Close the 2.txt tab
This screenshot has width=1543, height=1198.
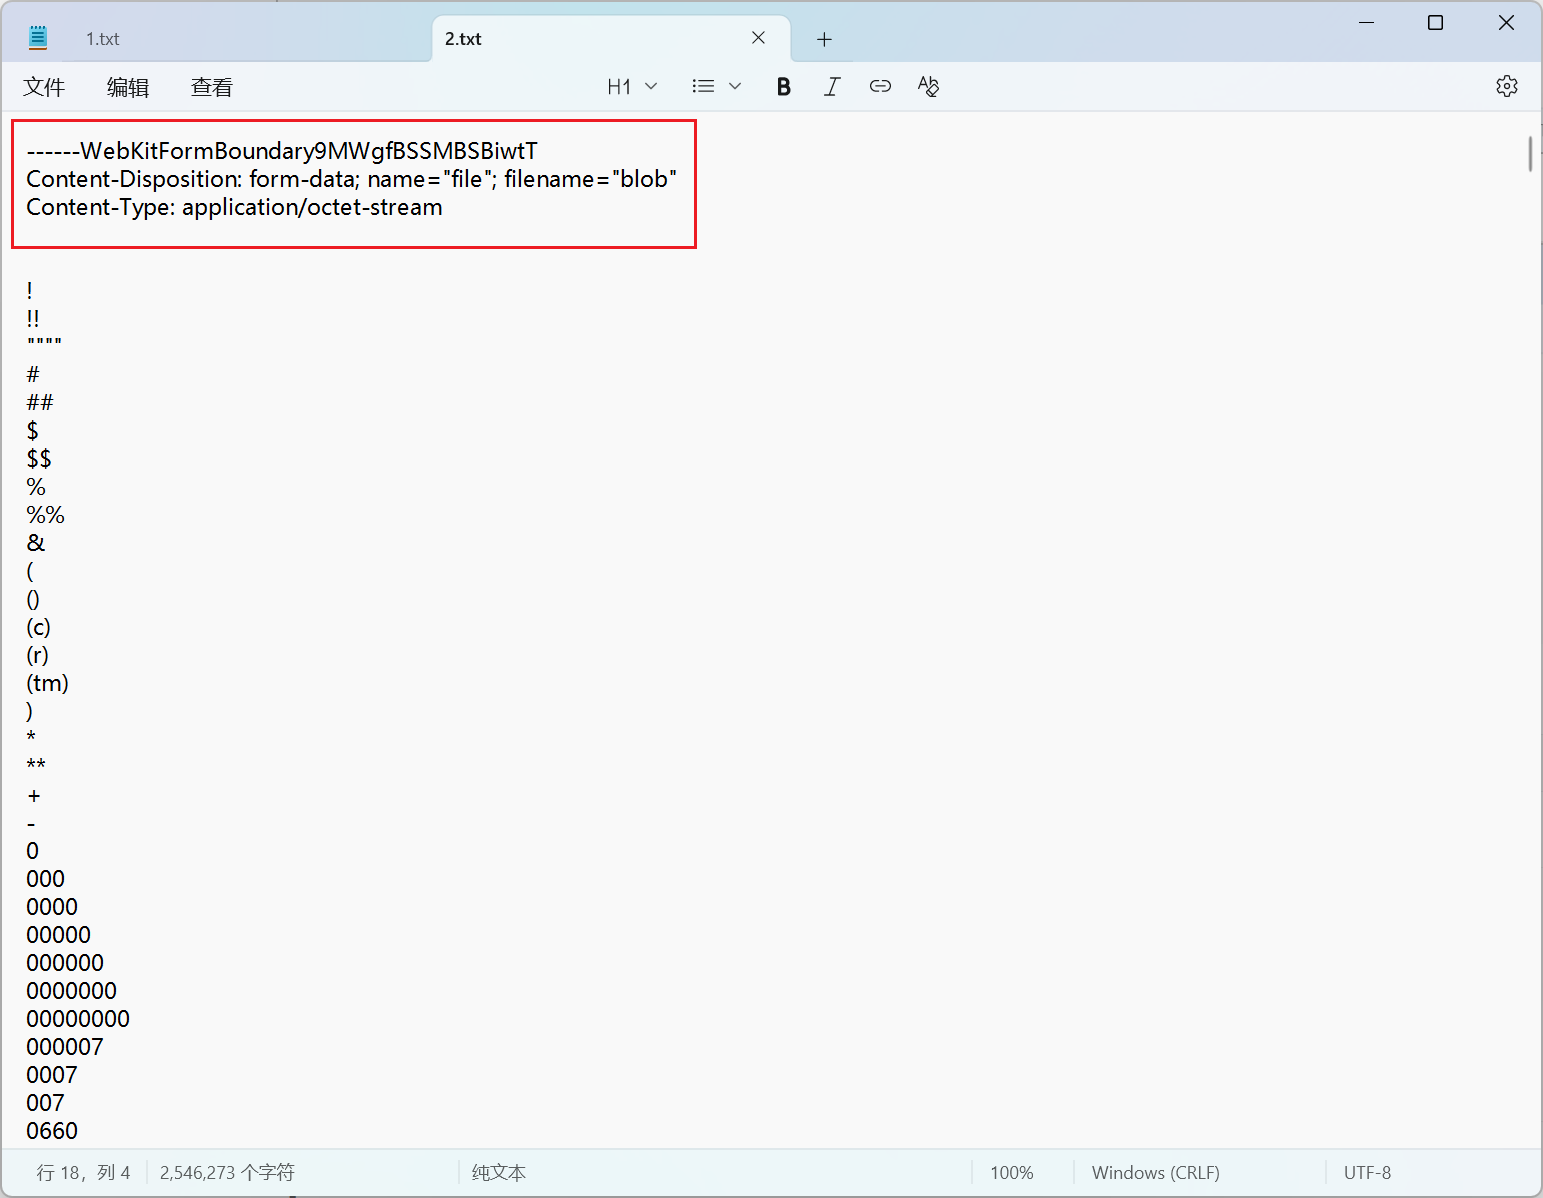click(x=758, y=38)
